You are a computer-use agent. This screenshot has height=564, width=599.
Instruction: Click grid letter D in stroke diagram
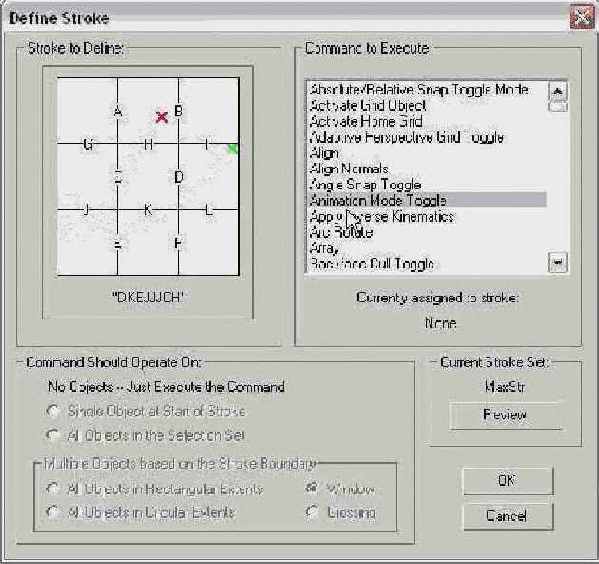point(178,177)
